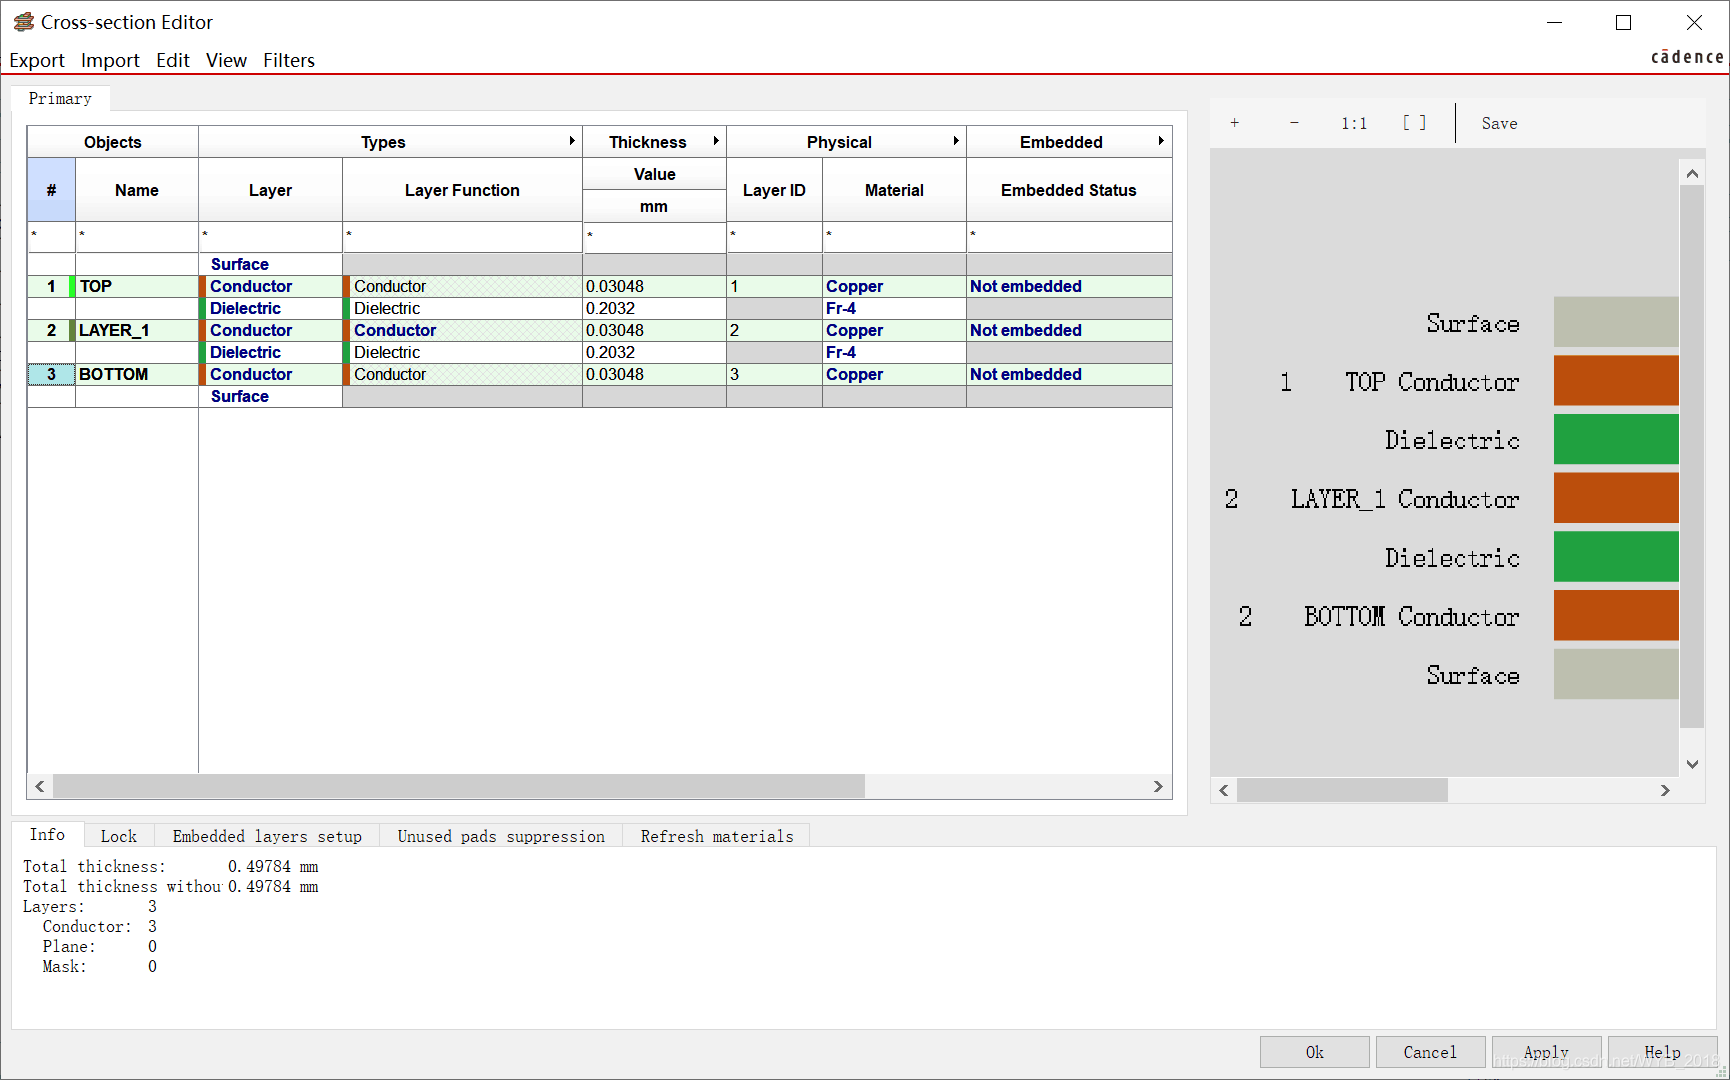Open the Filters menu
Screen dimensions: 1730x1080
coord(289,60)
